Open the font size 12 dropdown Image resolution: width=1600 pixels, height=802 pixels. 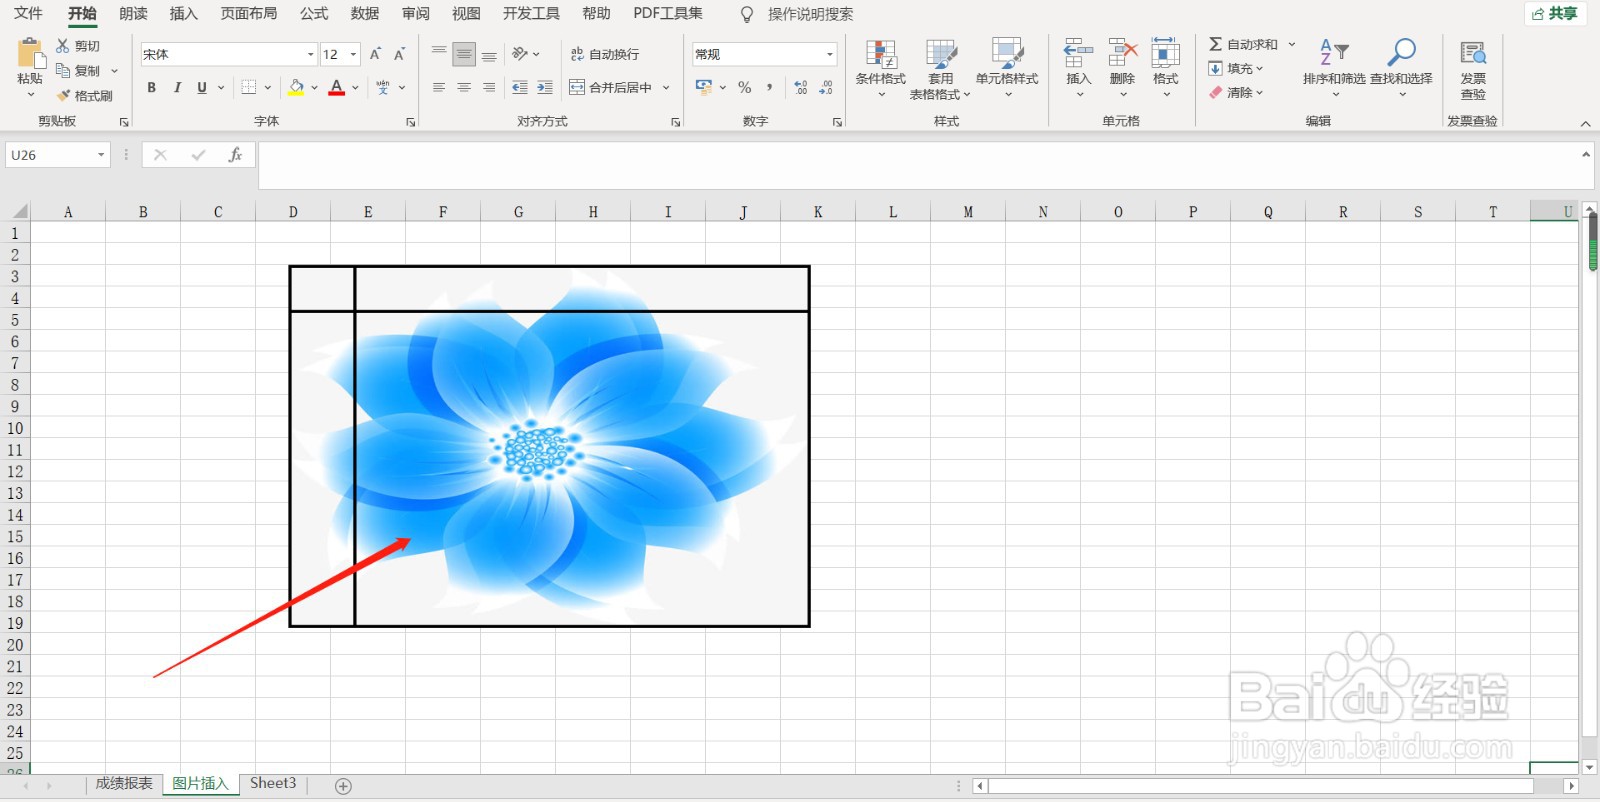point(354,54)
